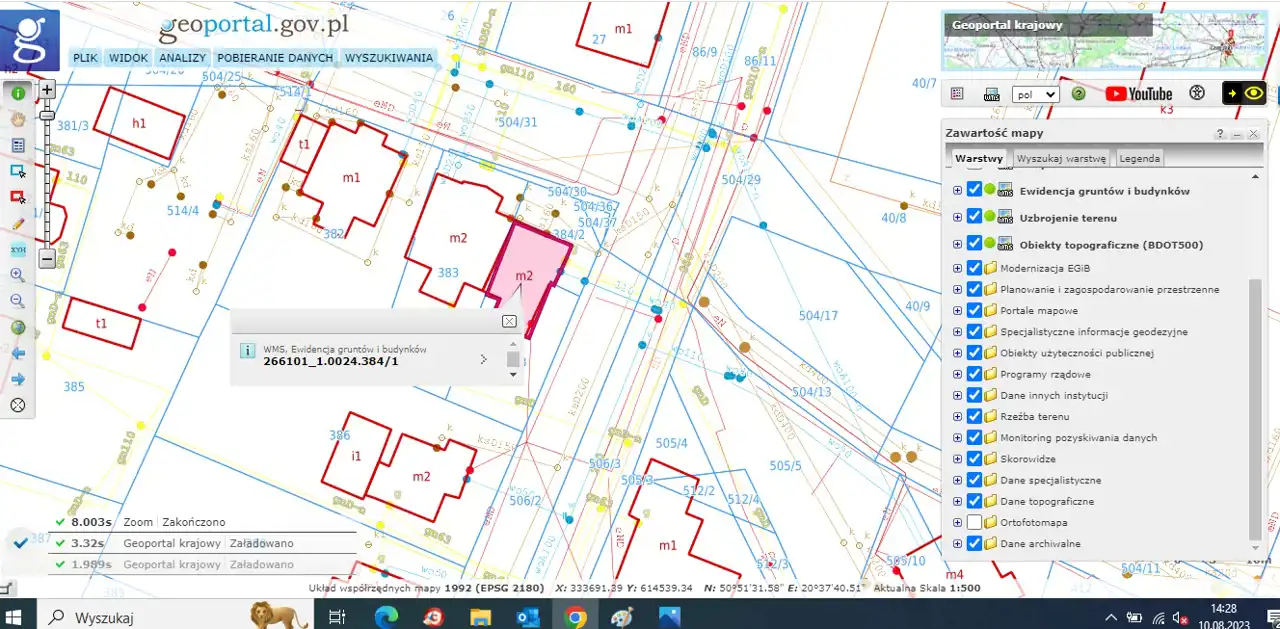The image size is (1280, 629).
Task: Switch to the Legenda tab
Action: (1139, 158)
